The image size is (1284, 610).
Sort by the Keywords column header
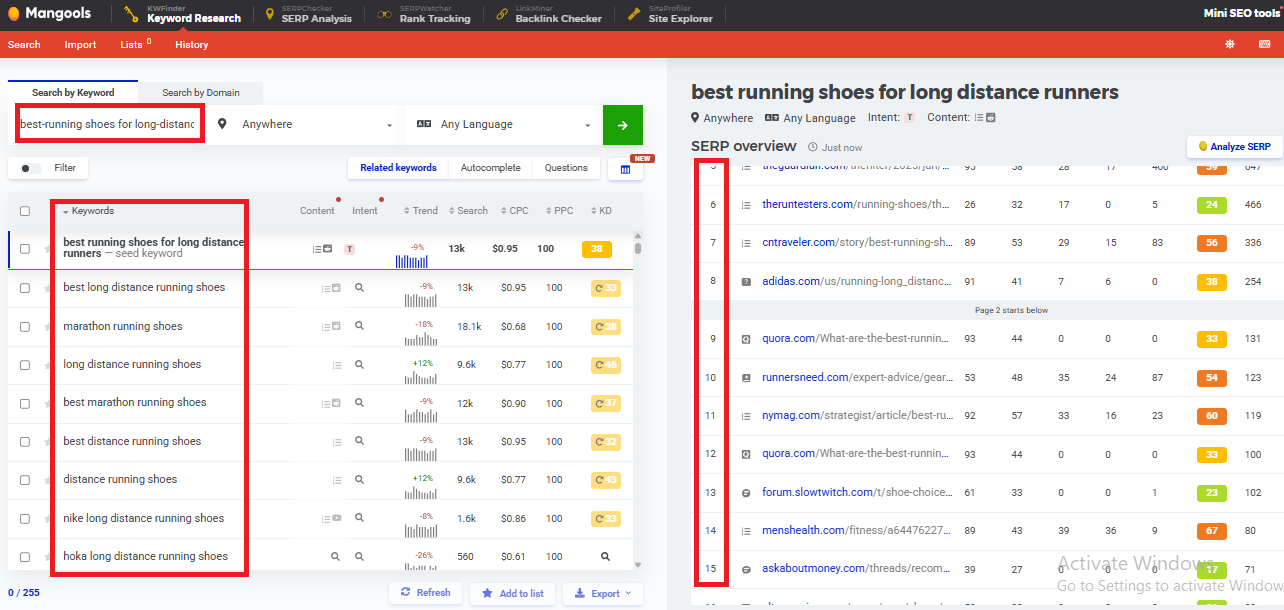89,211
